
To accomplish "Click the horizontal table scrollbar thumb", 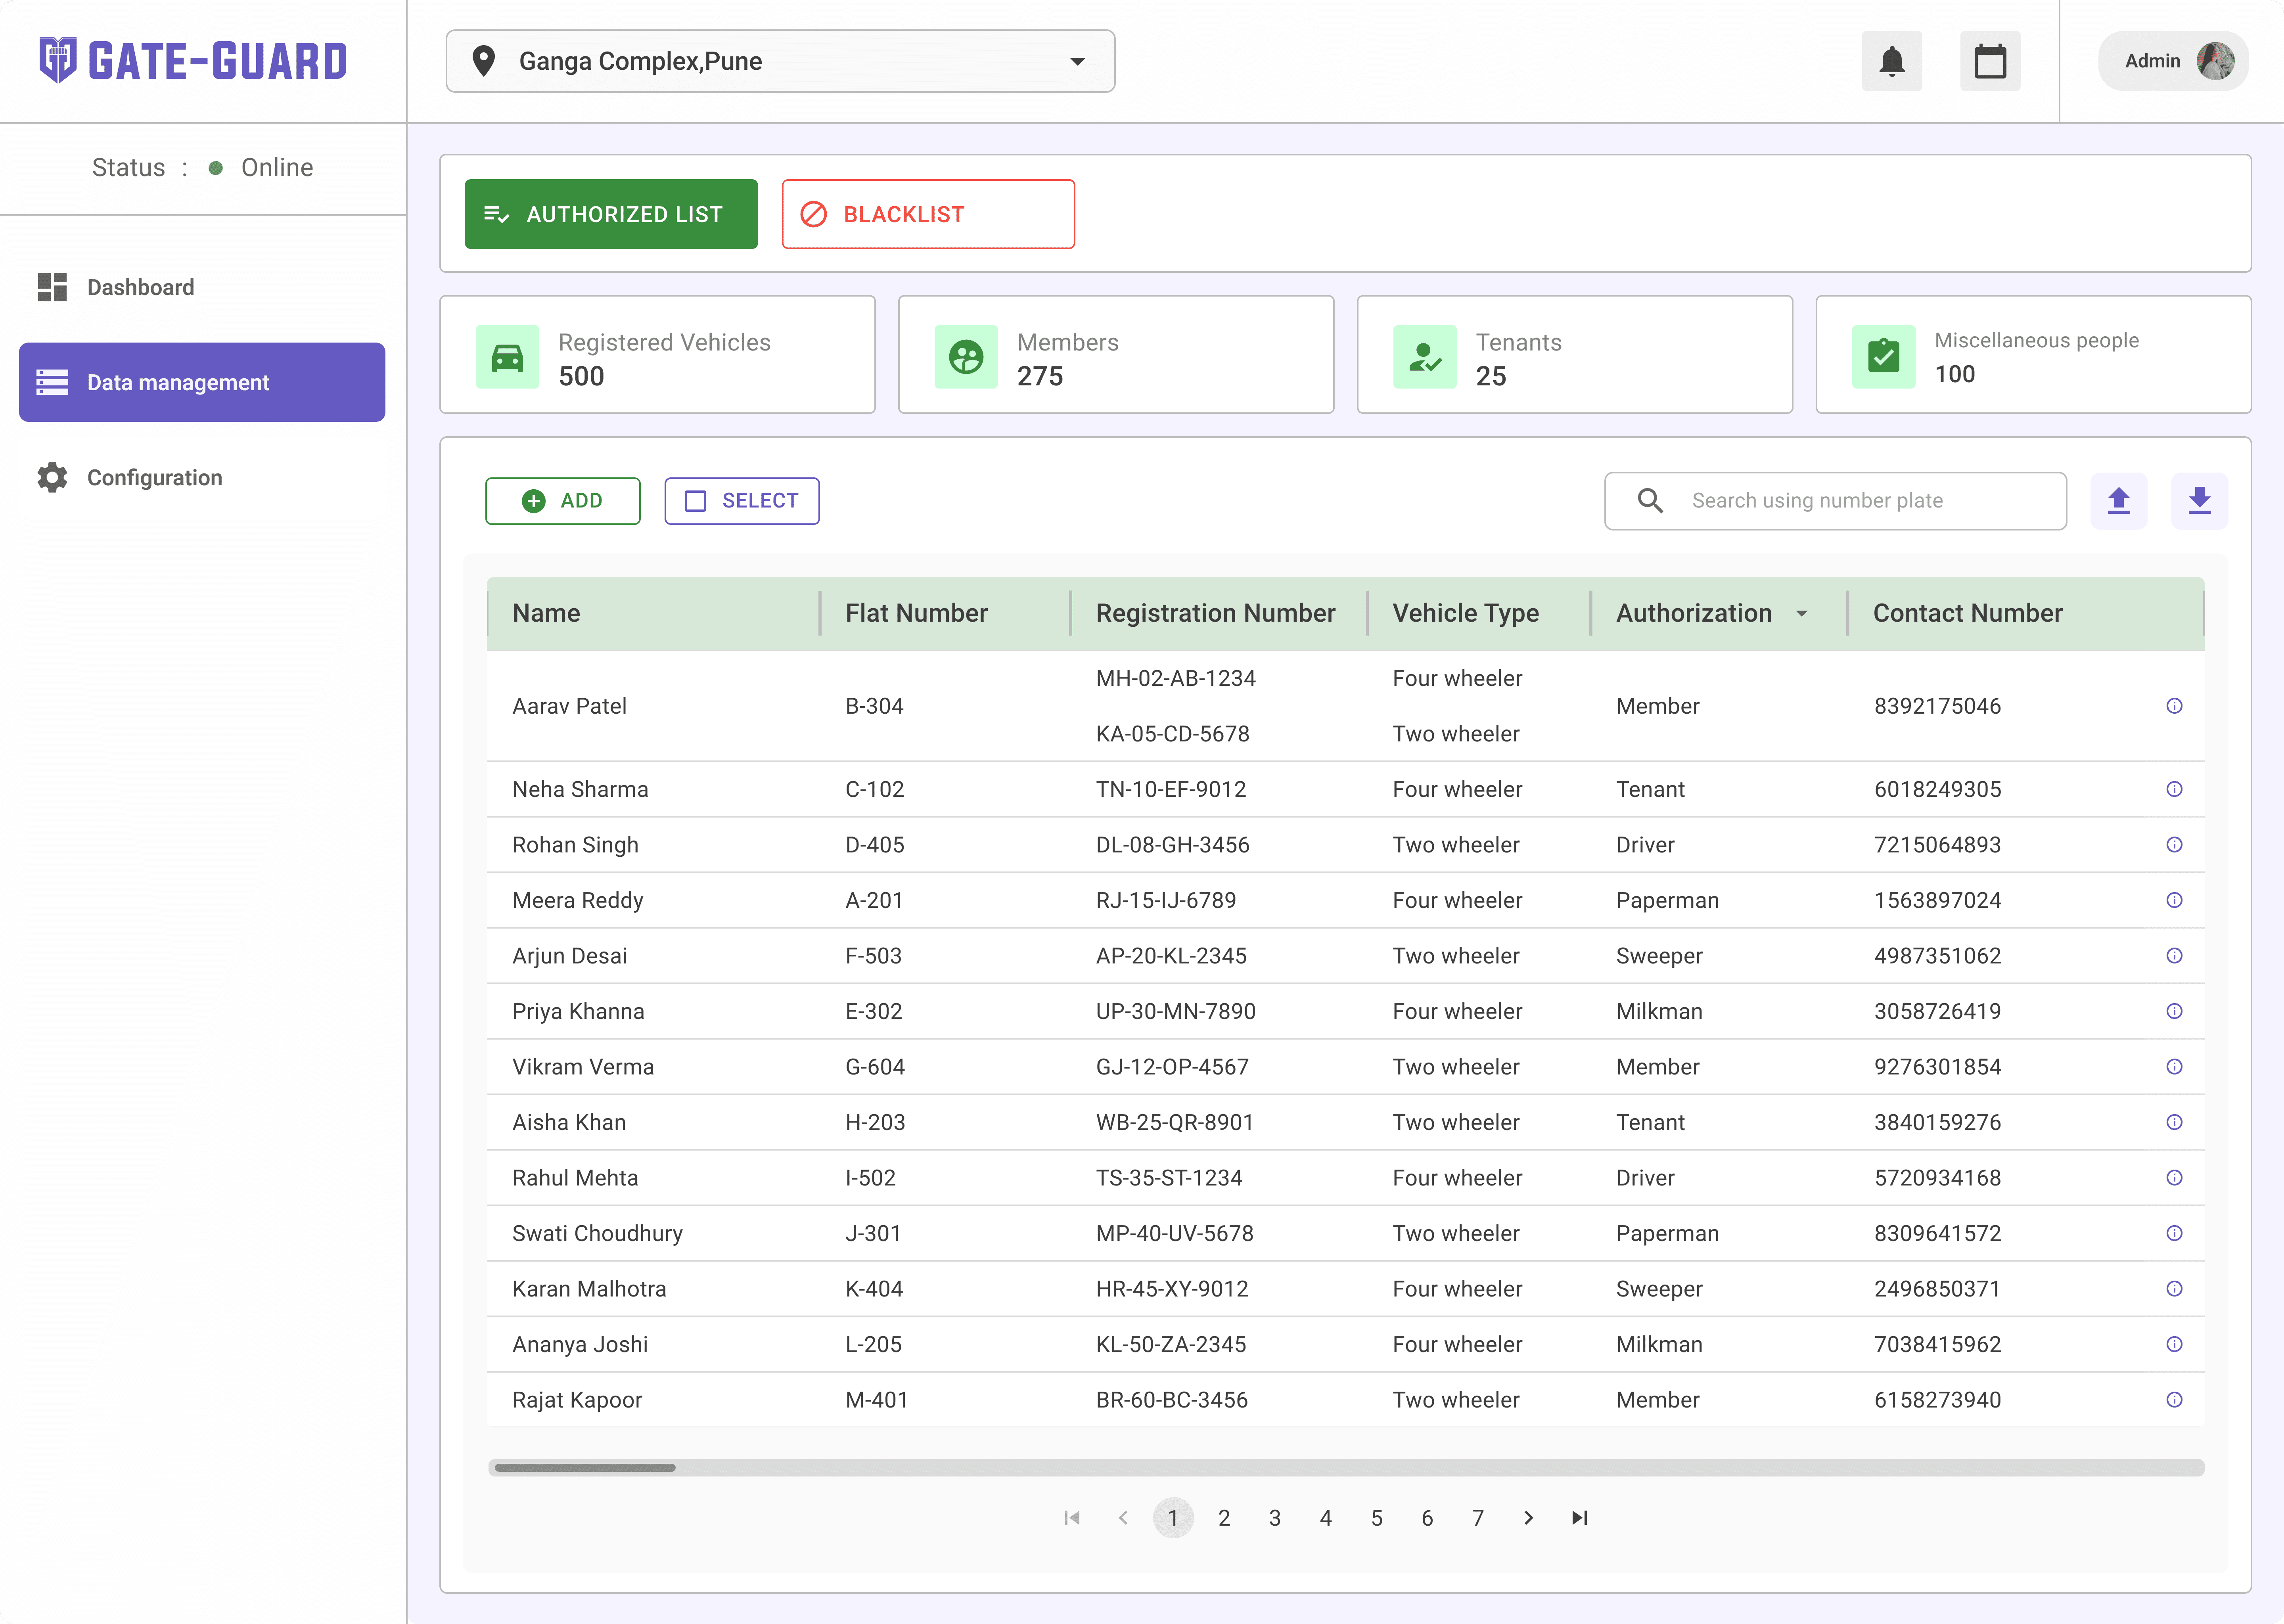I will click(x=585, y=1468).
